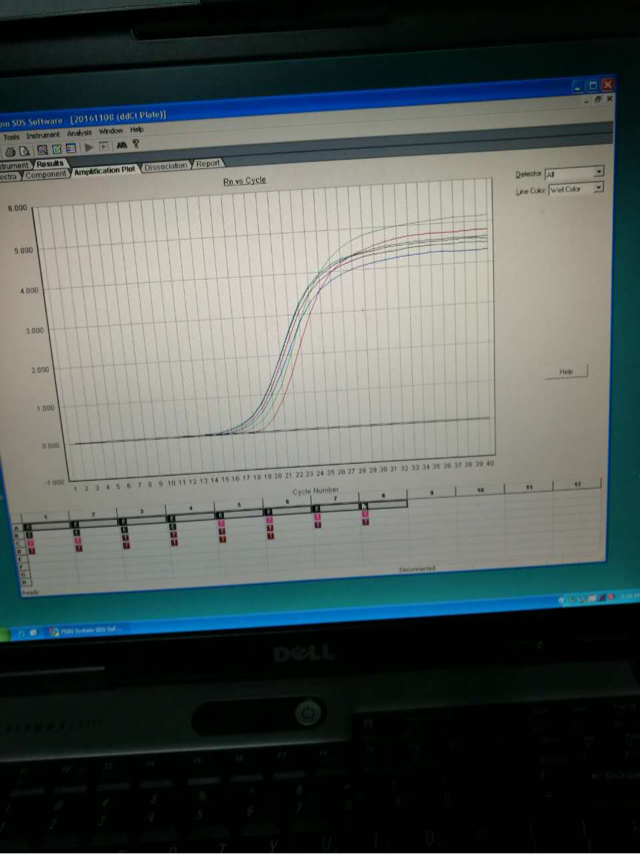Minimize the SDS Software window
Image resolution: width=640 pixels, height=854 pixels.
[x=578, y=87]
